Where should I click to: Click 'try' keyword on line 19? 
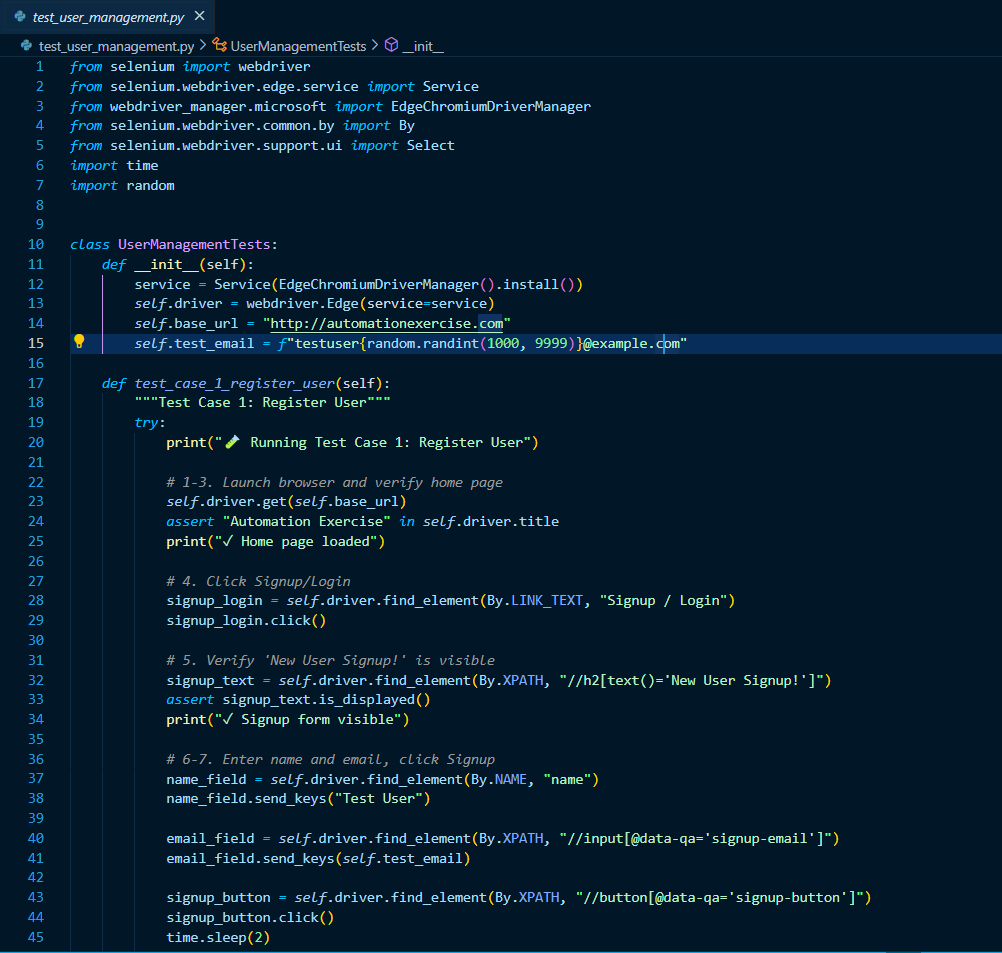point(146,422)
